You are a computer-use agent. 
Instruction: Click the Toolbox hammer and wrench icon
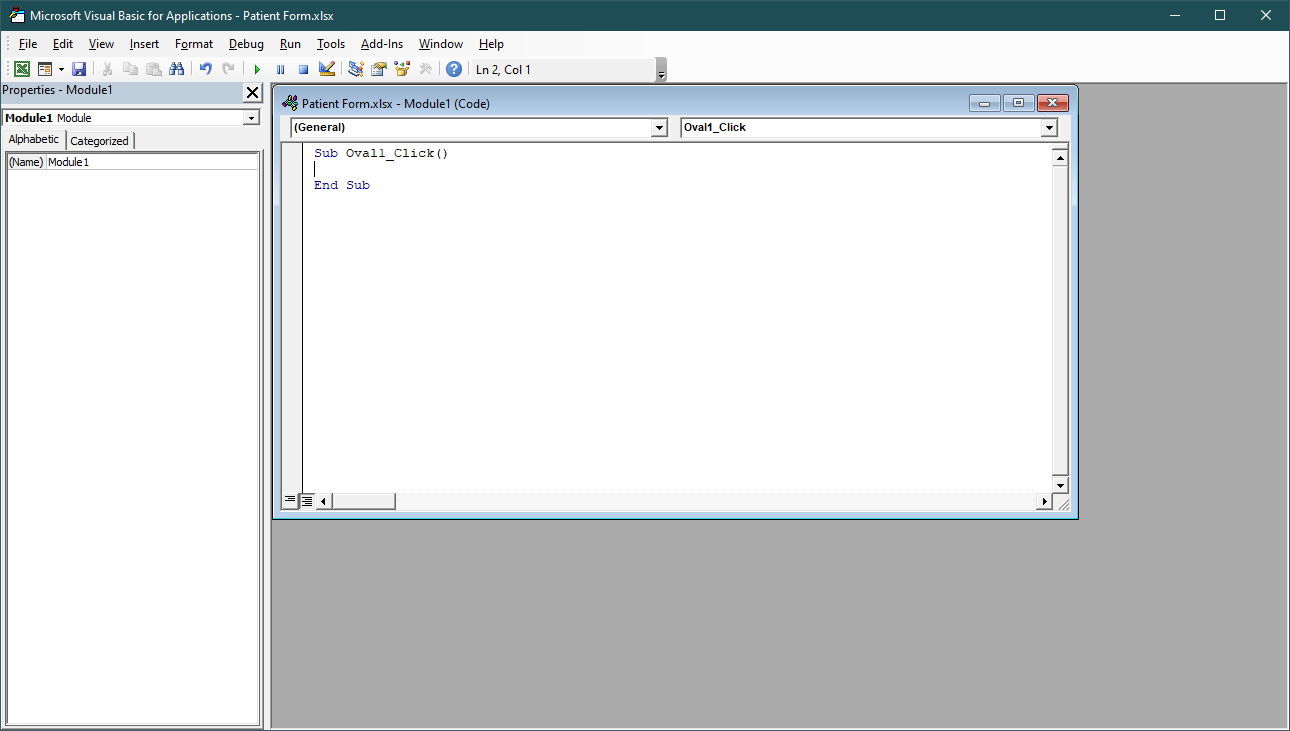425,69
